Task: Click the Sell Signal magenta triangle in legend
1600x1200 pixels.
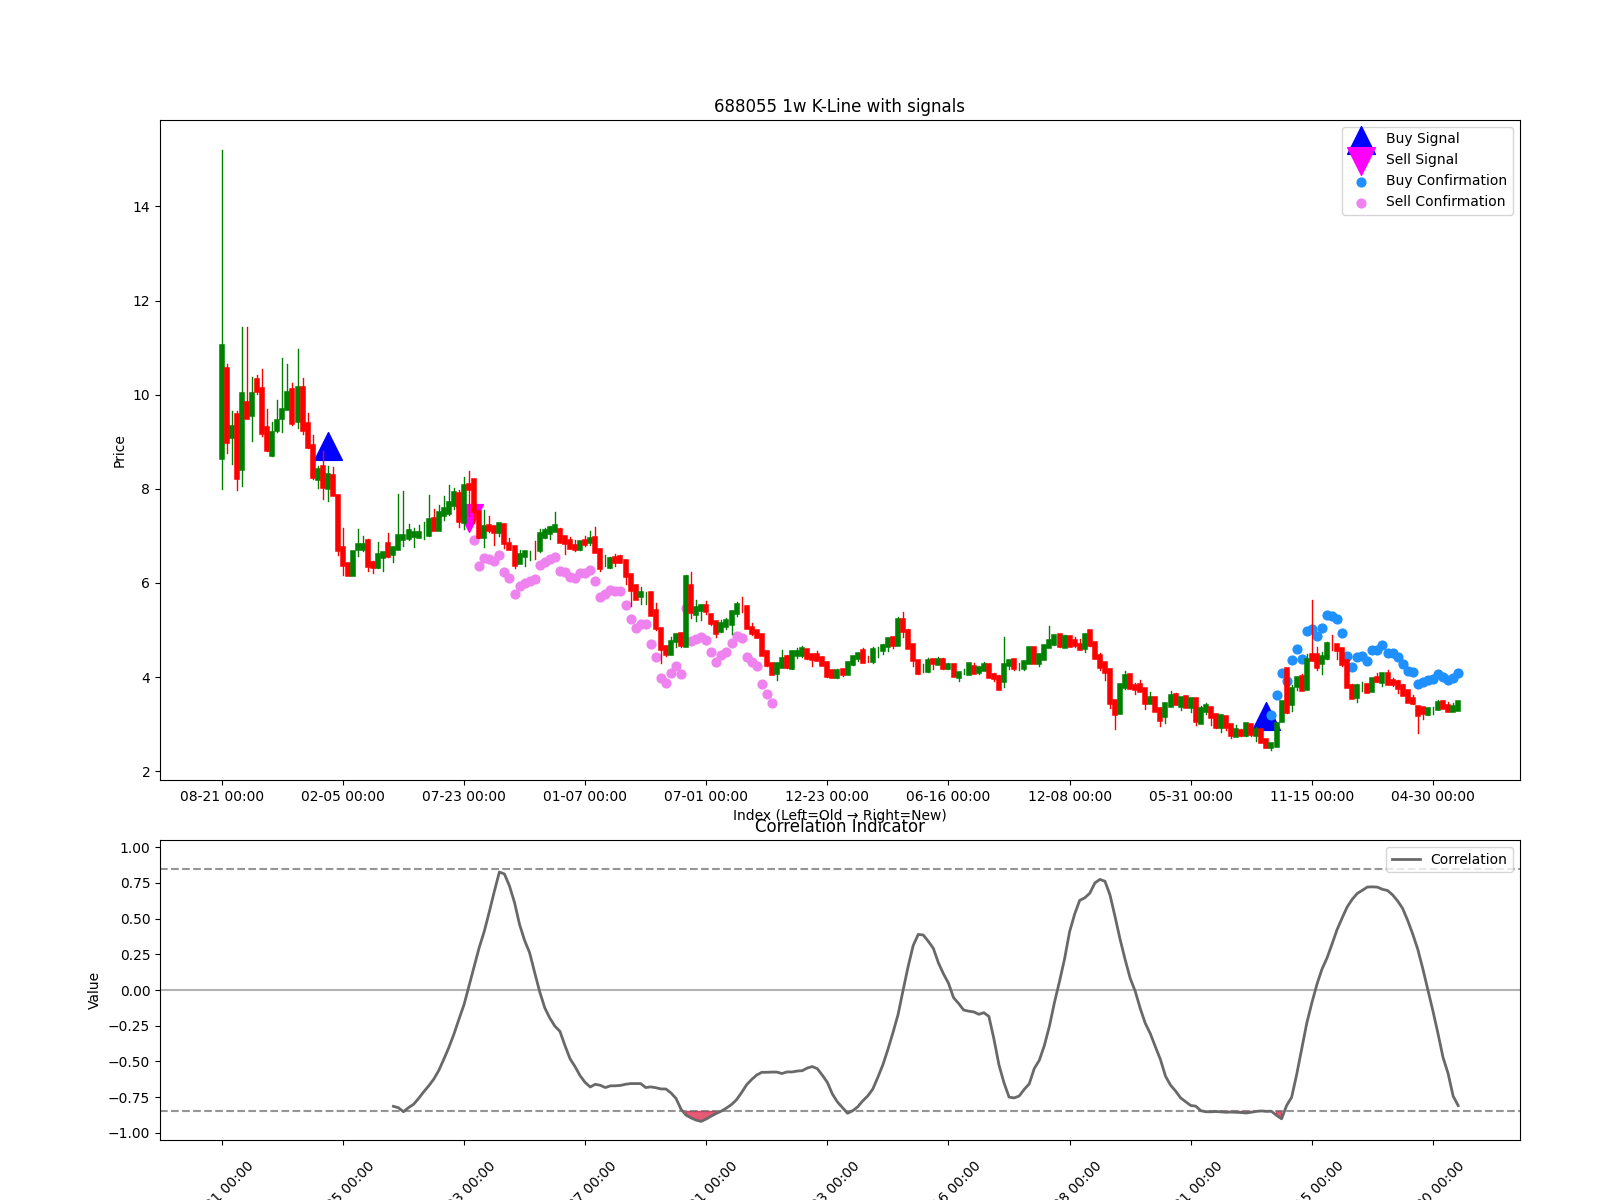Action: pos(1361,161)
